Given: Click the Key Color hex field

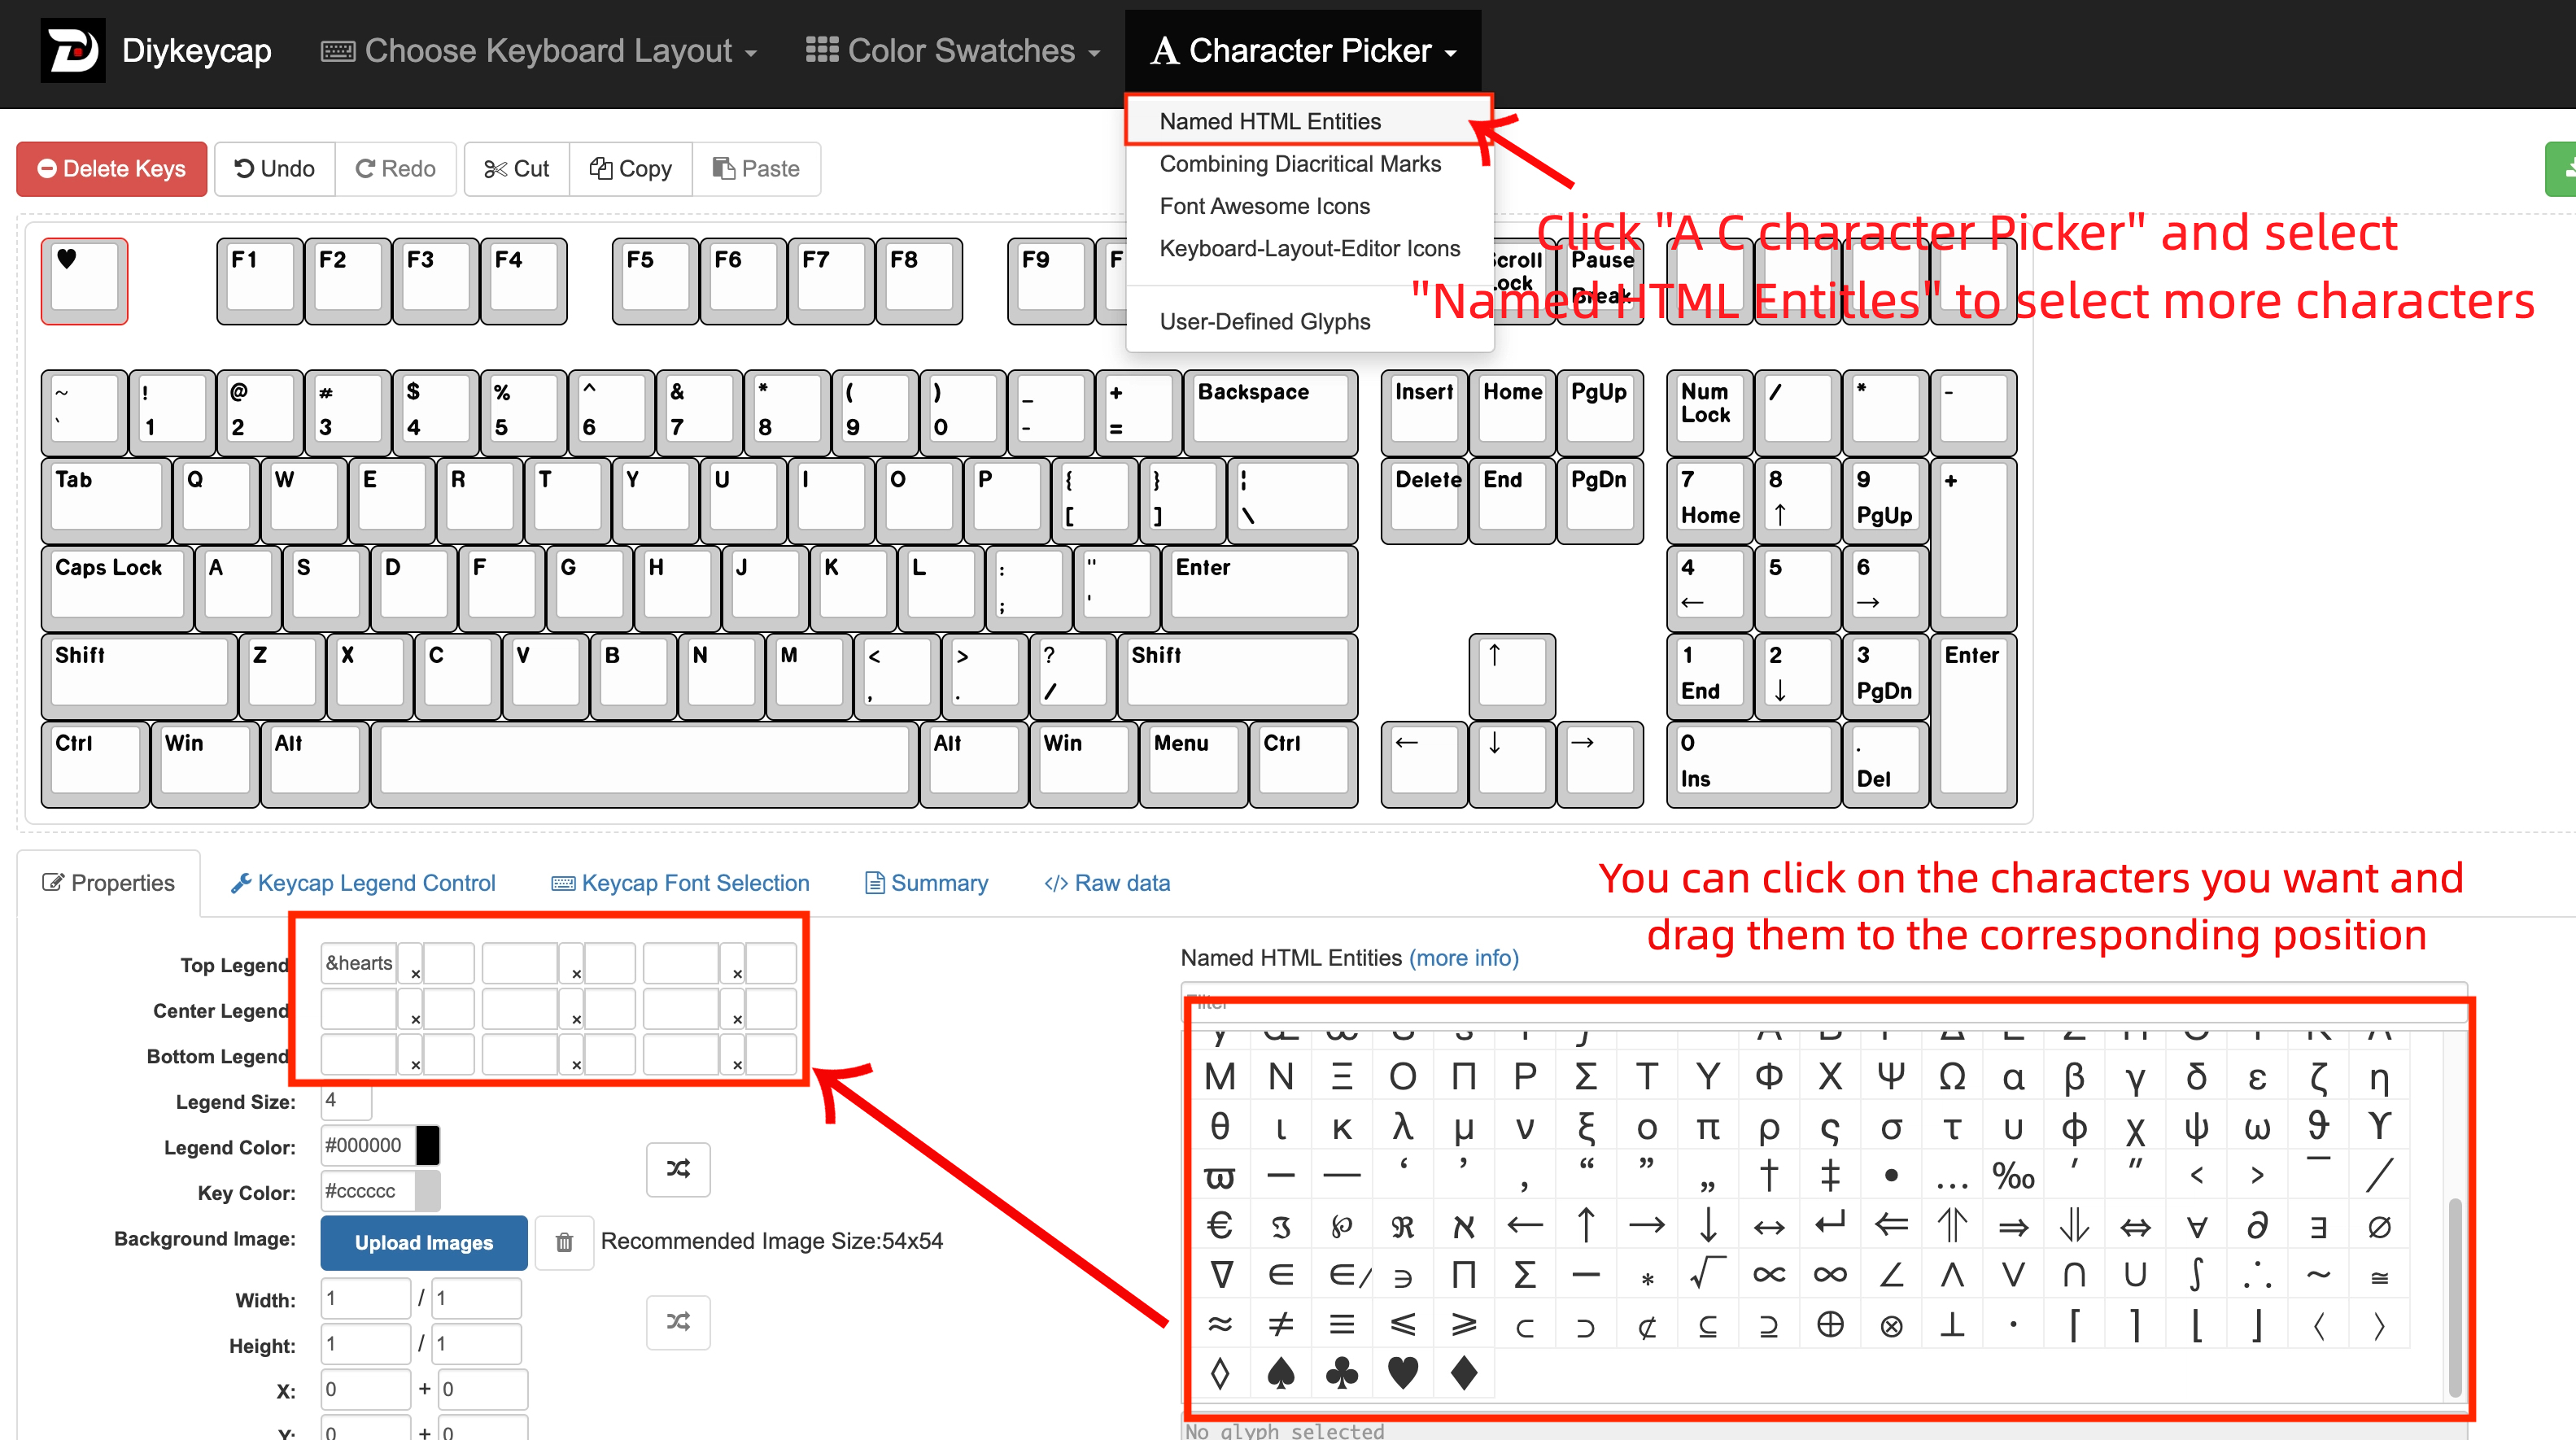Looking at the screenshot, I should point(368,1191).
